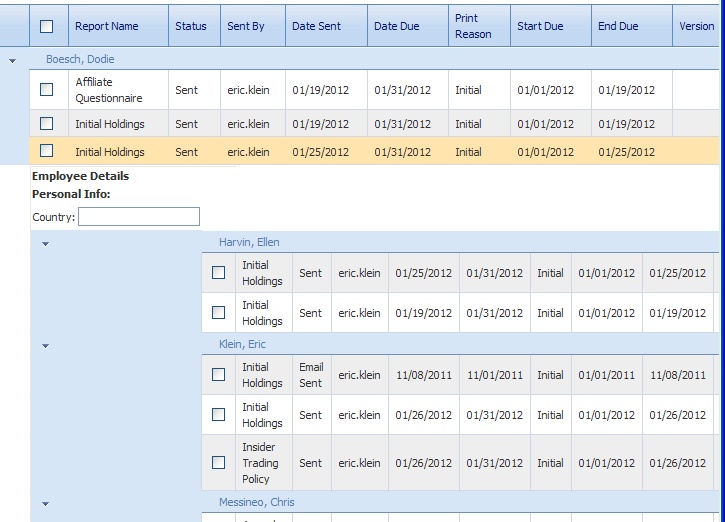The height and width of the screenshot is (522, 725).
Task: Check Klein's Insider Trading Policy checkbox
Action: (x=219, y=463)
